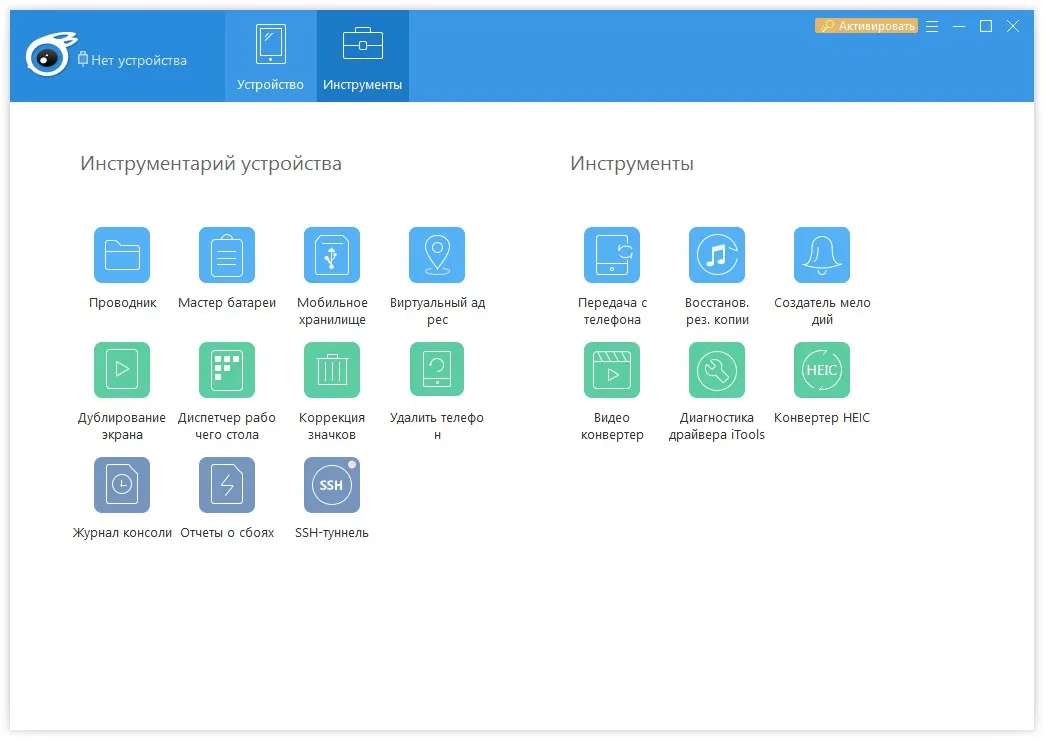Open Восстанов. рез. копии music icon
The image size is (1044, 740).
pos(716,255)
